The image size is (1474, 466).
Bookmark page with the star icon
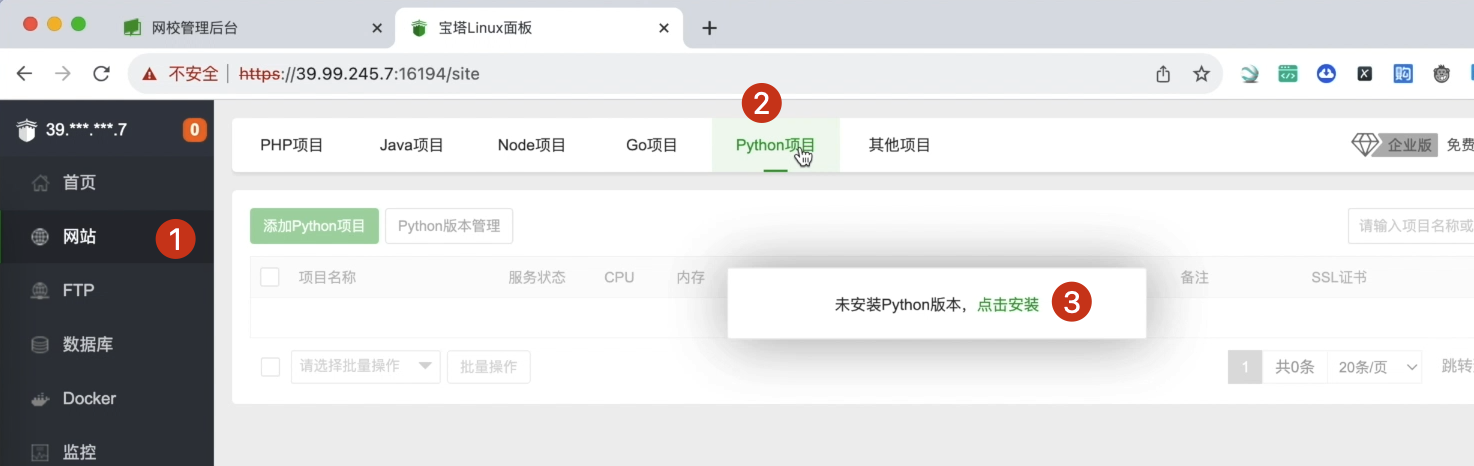pos(1202,74)
